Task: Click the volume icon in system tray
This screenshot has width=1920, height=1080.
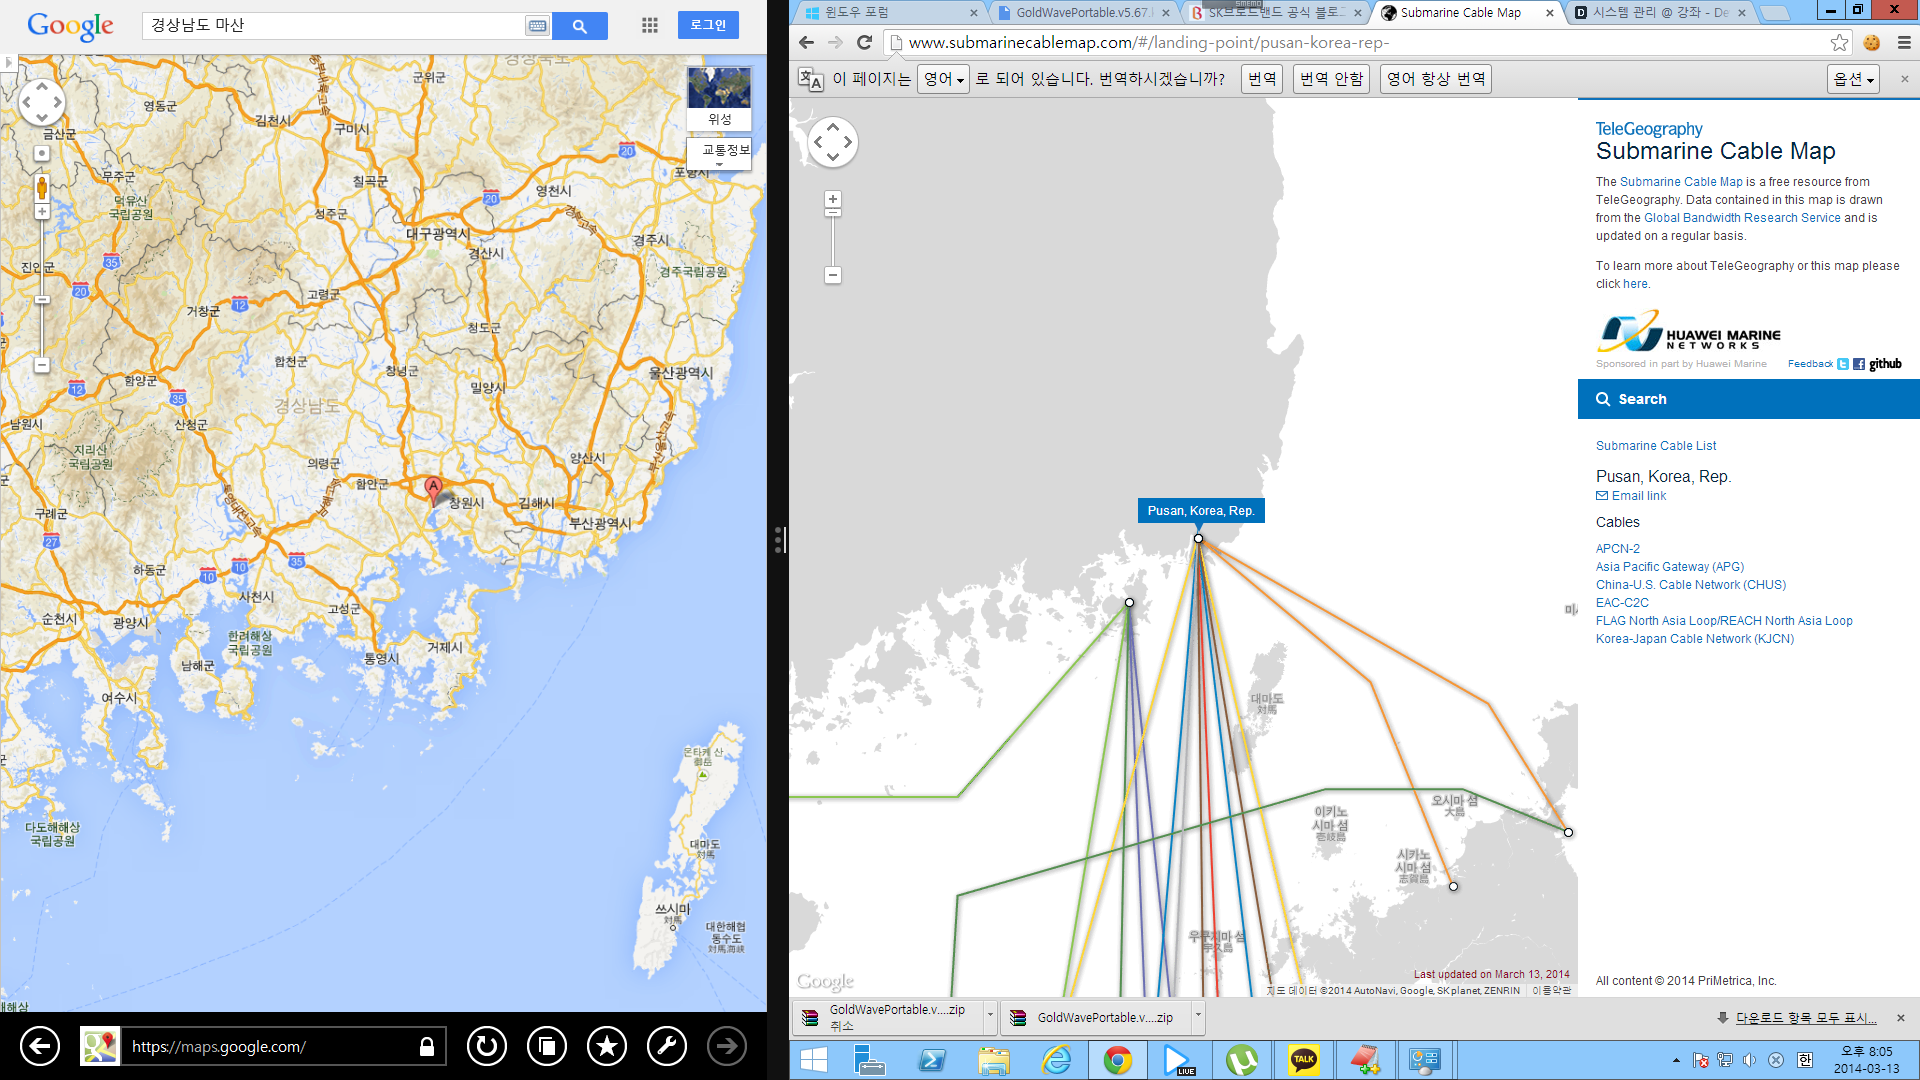Action: (x=1749, y=1060)
